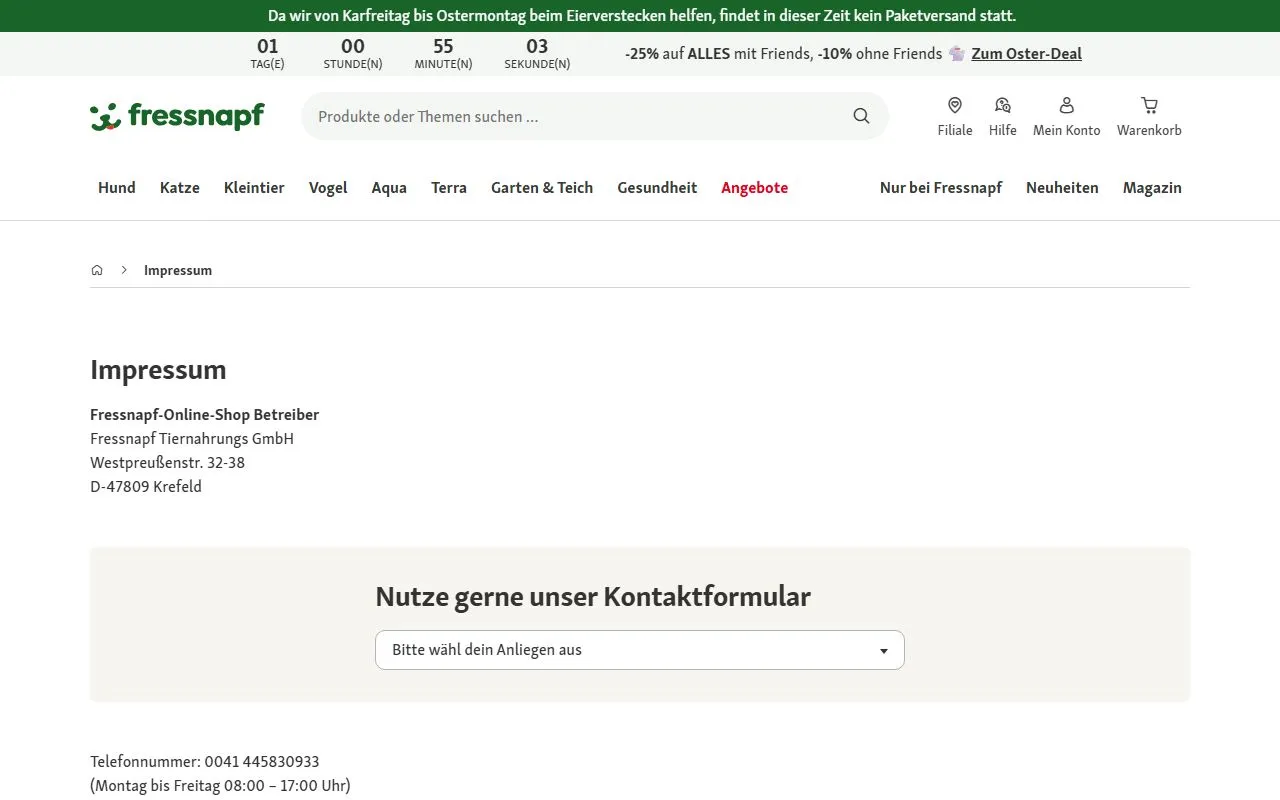Viewport: 1280px width, 800px height.
Task: Click the breadcrumb chevron separator
Action: [124, 270]
